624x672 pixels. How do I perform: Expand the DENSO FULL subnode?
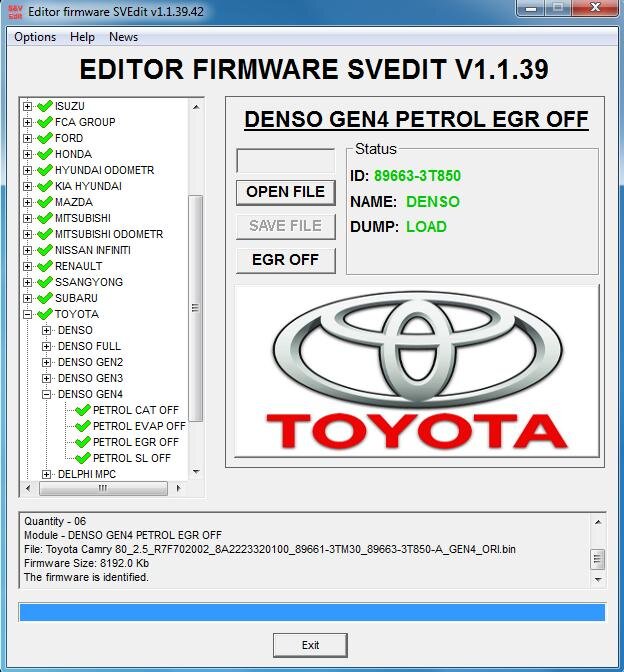tap(47, 346)
